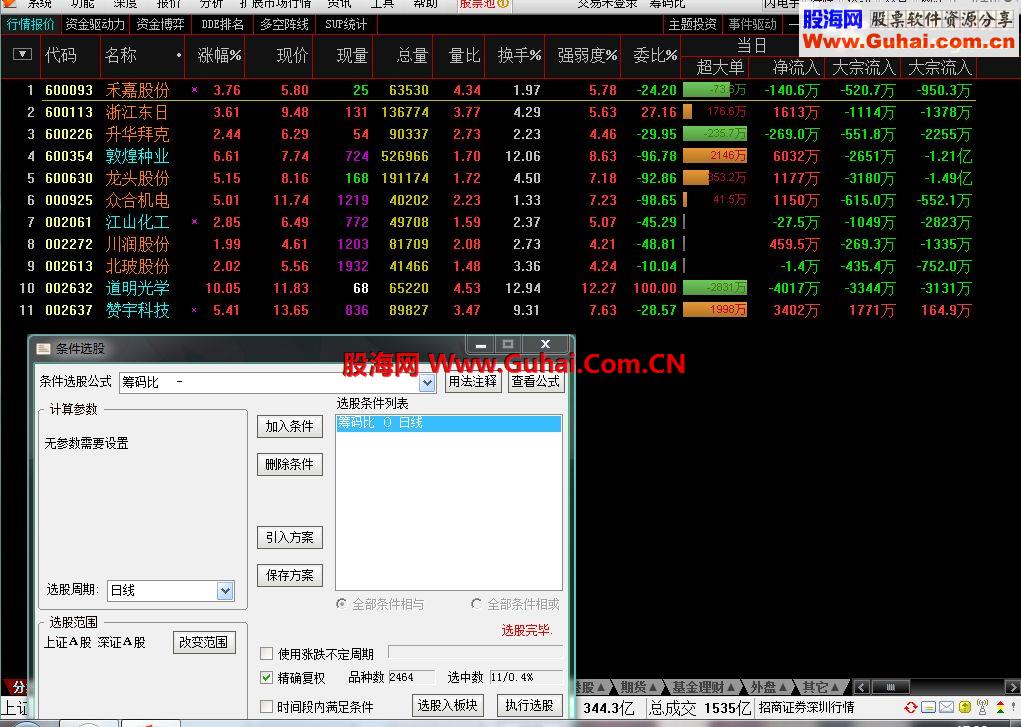Click the 执行选股 button

pyautogui.click(x=529, y=706)
